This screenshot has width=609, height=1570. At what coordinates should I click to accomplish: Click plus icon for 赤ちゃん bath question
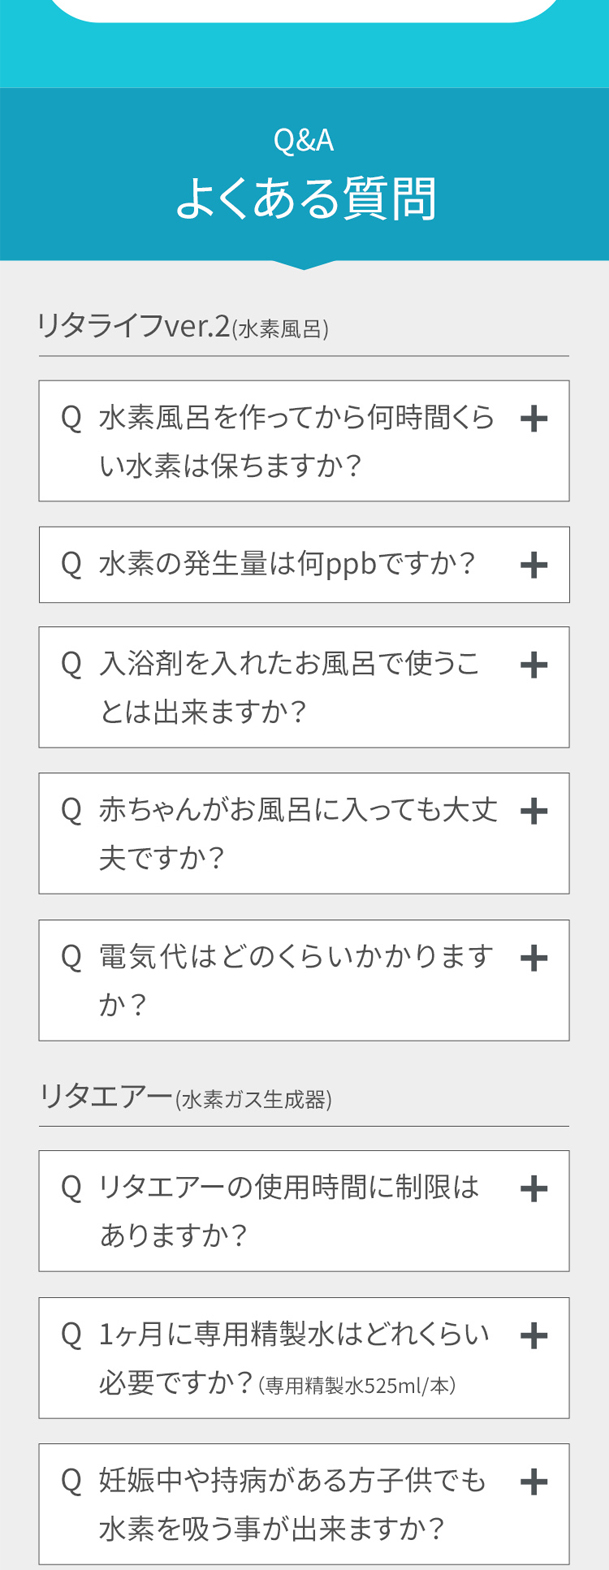pyautogui.click(x=534, y=811)
